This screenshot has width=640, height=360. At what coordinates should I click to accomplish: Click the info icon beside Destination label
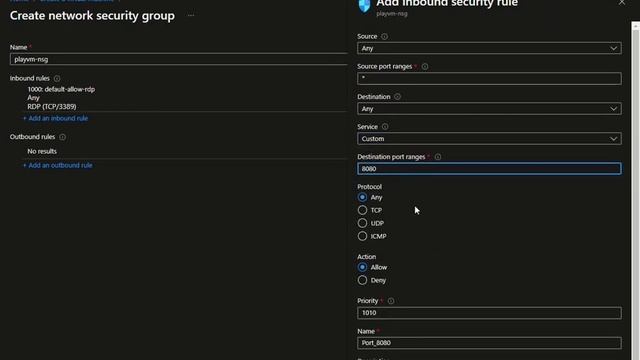pyautogui.click(x=397, y=97)
